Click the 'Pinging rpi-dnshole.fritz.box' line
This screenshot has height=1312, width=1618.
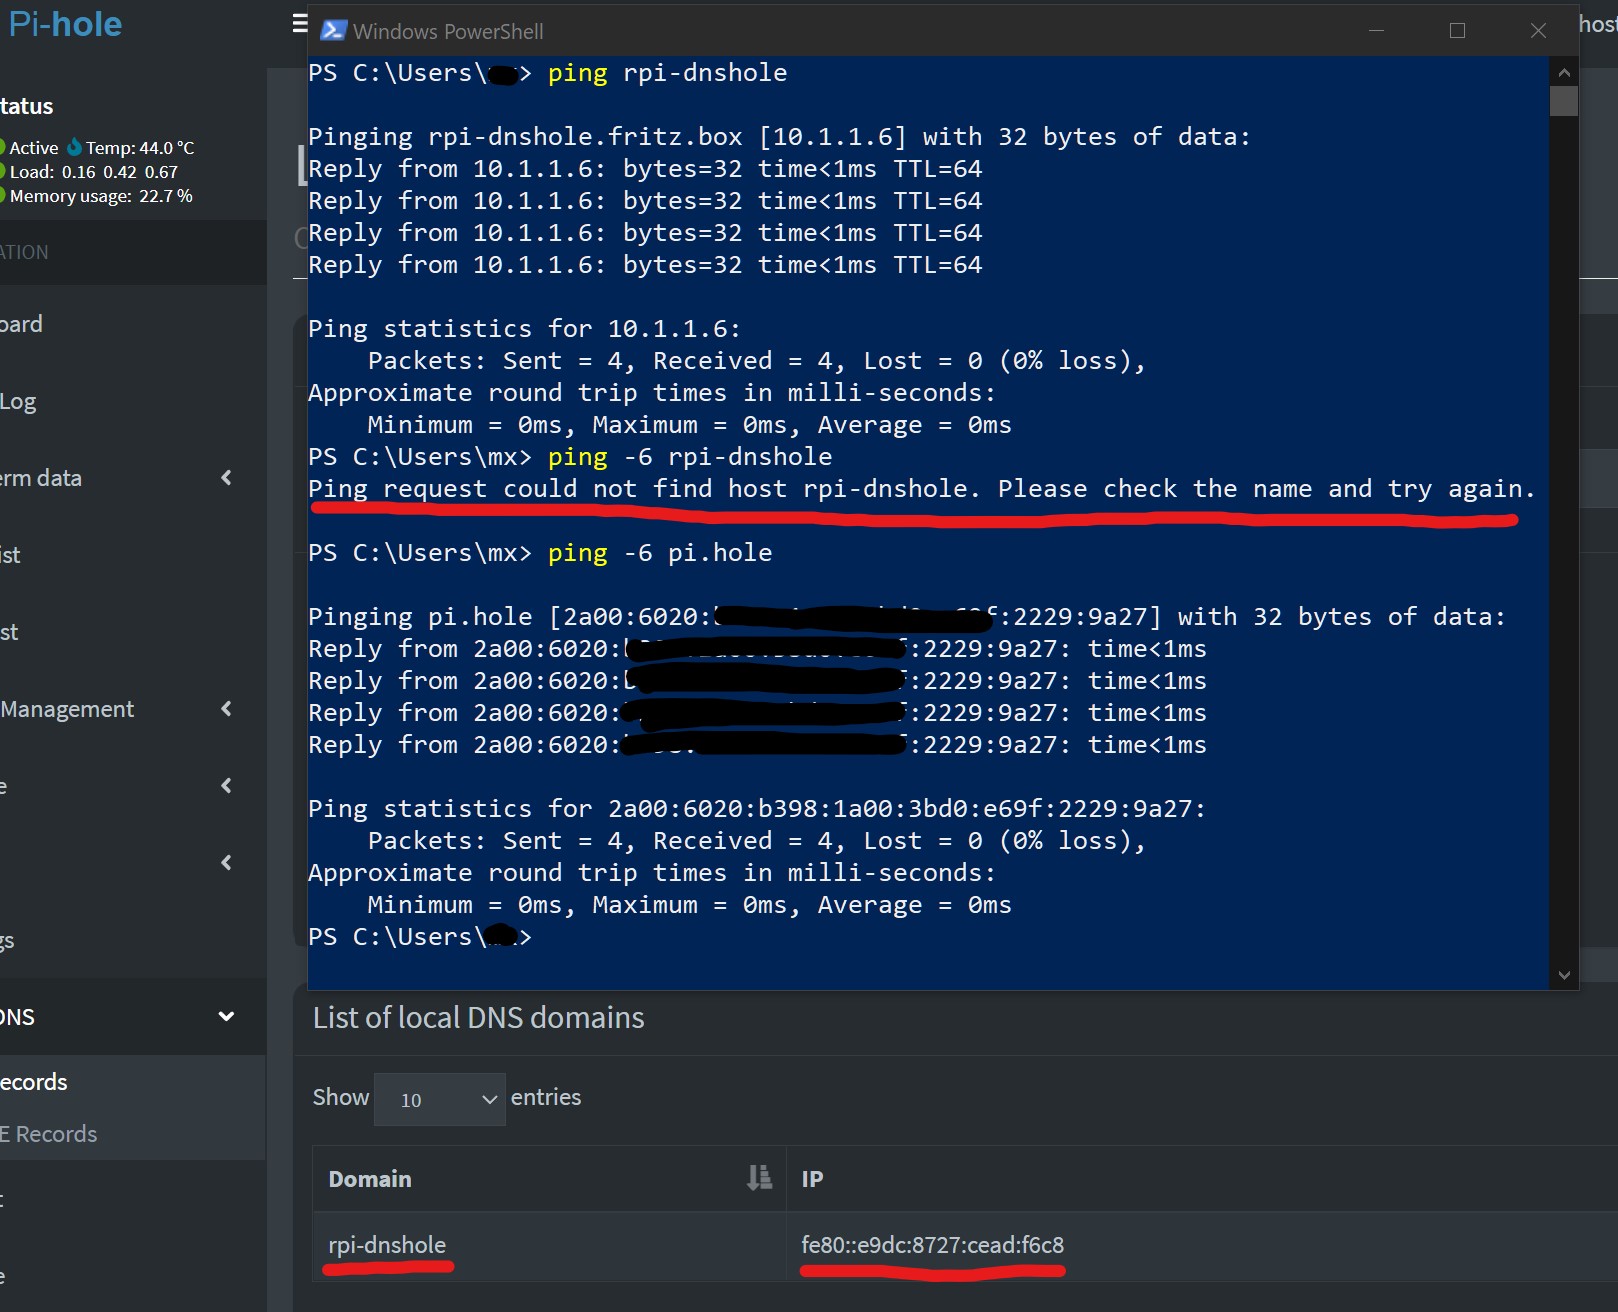tap(779, 137)
